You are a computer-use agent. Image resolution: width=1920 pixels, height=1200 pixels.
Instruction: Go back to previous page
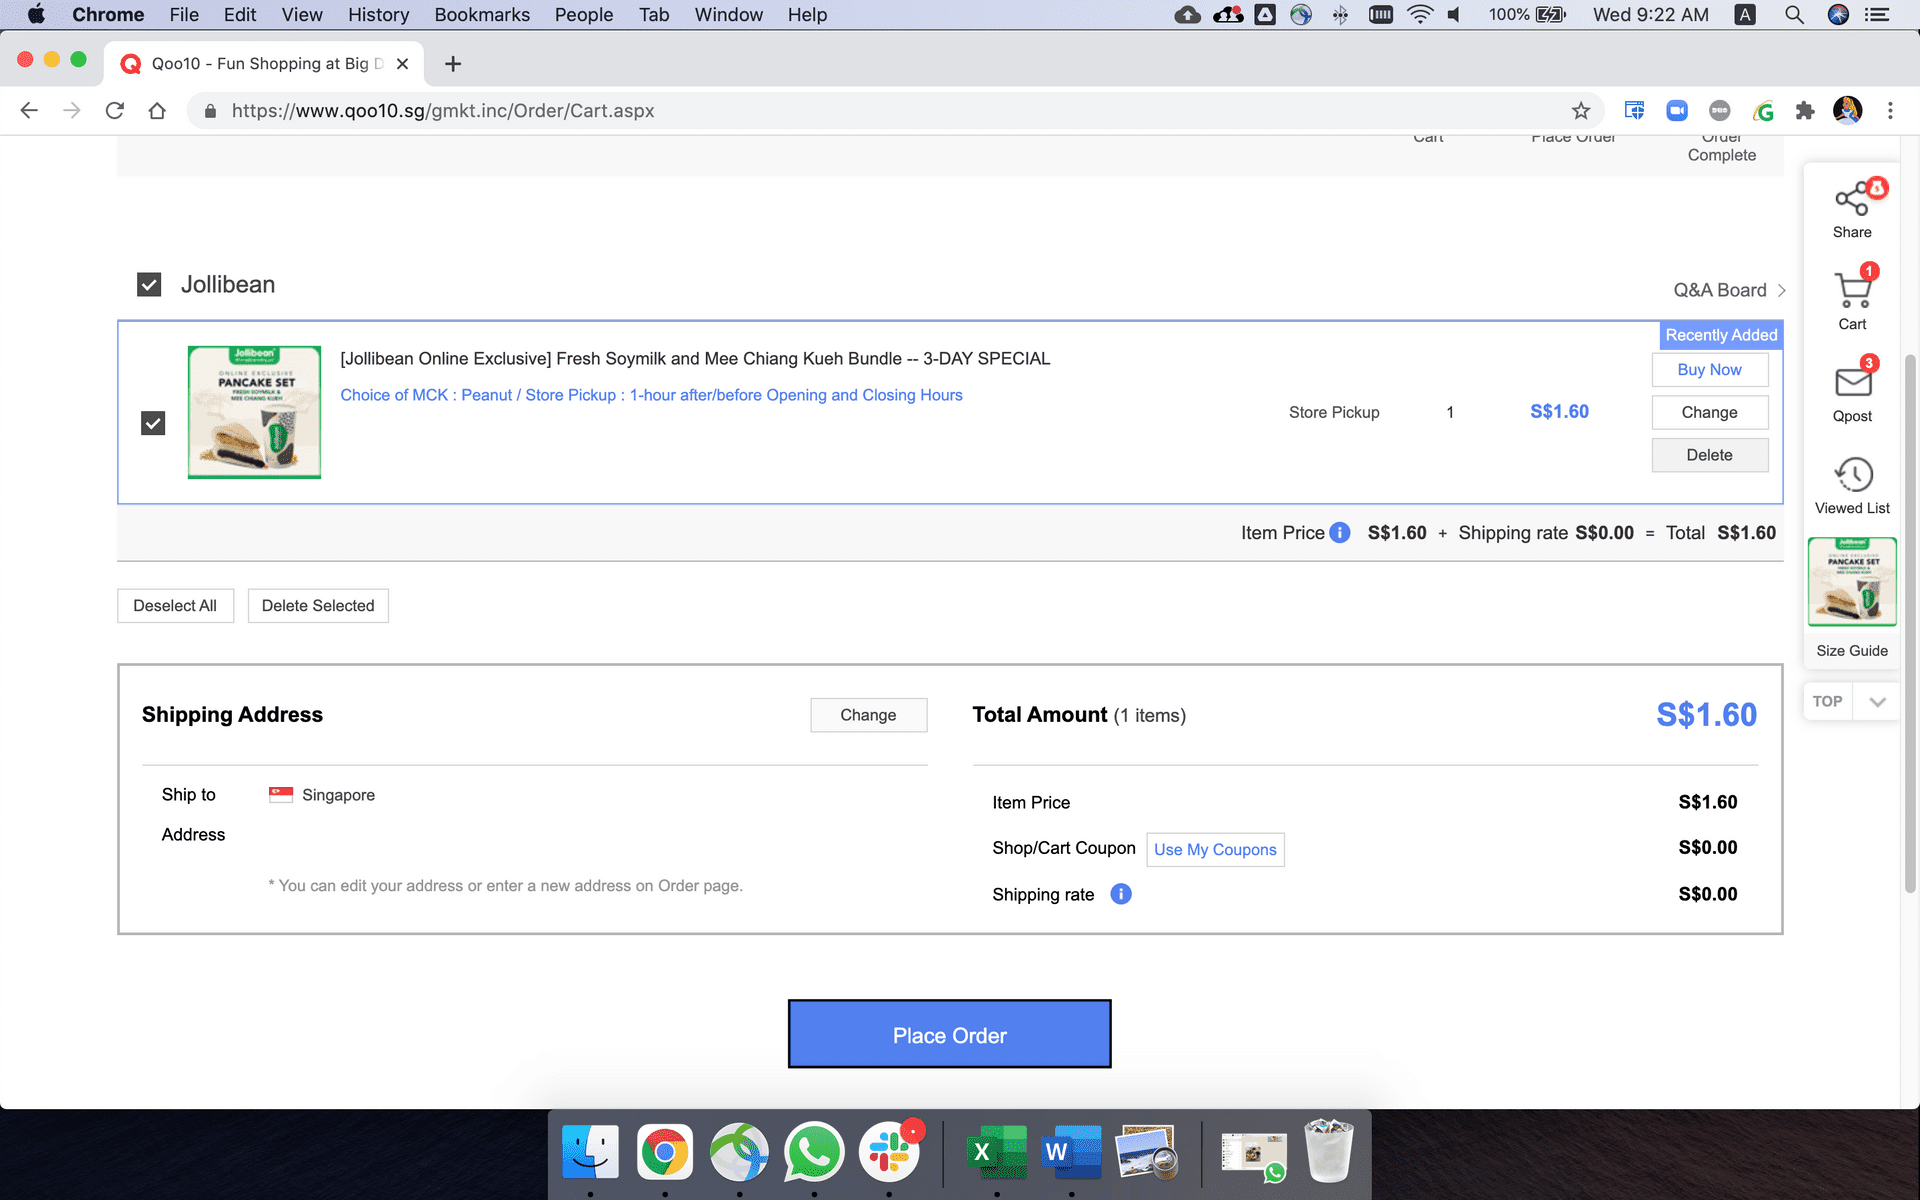pyautogui.click(x=29, y=111)
